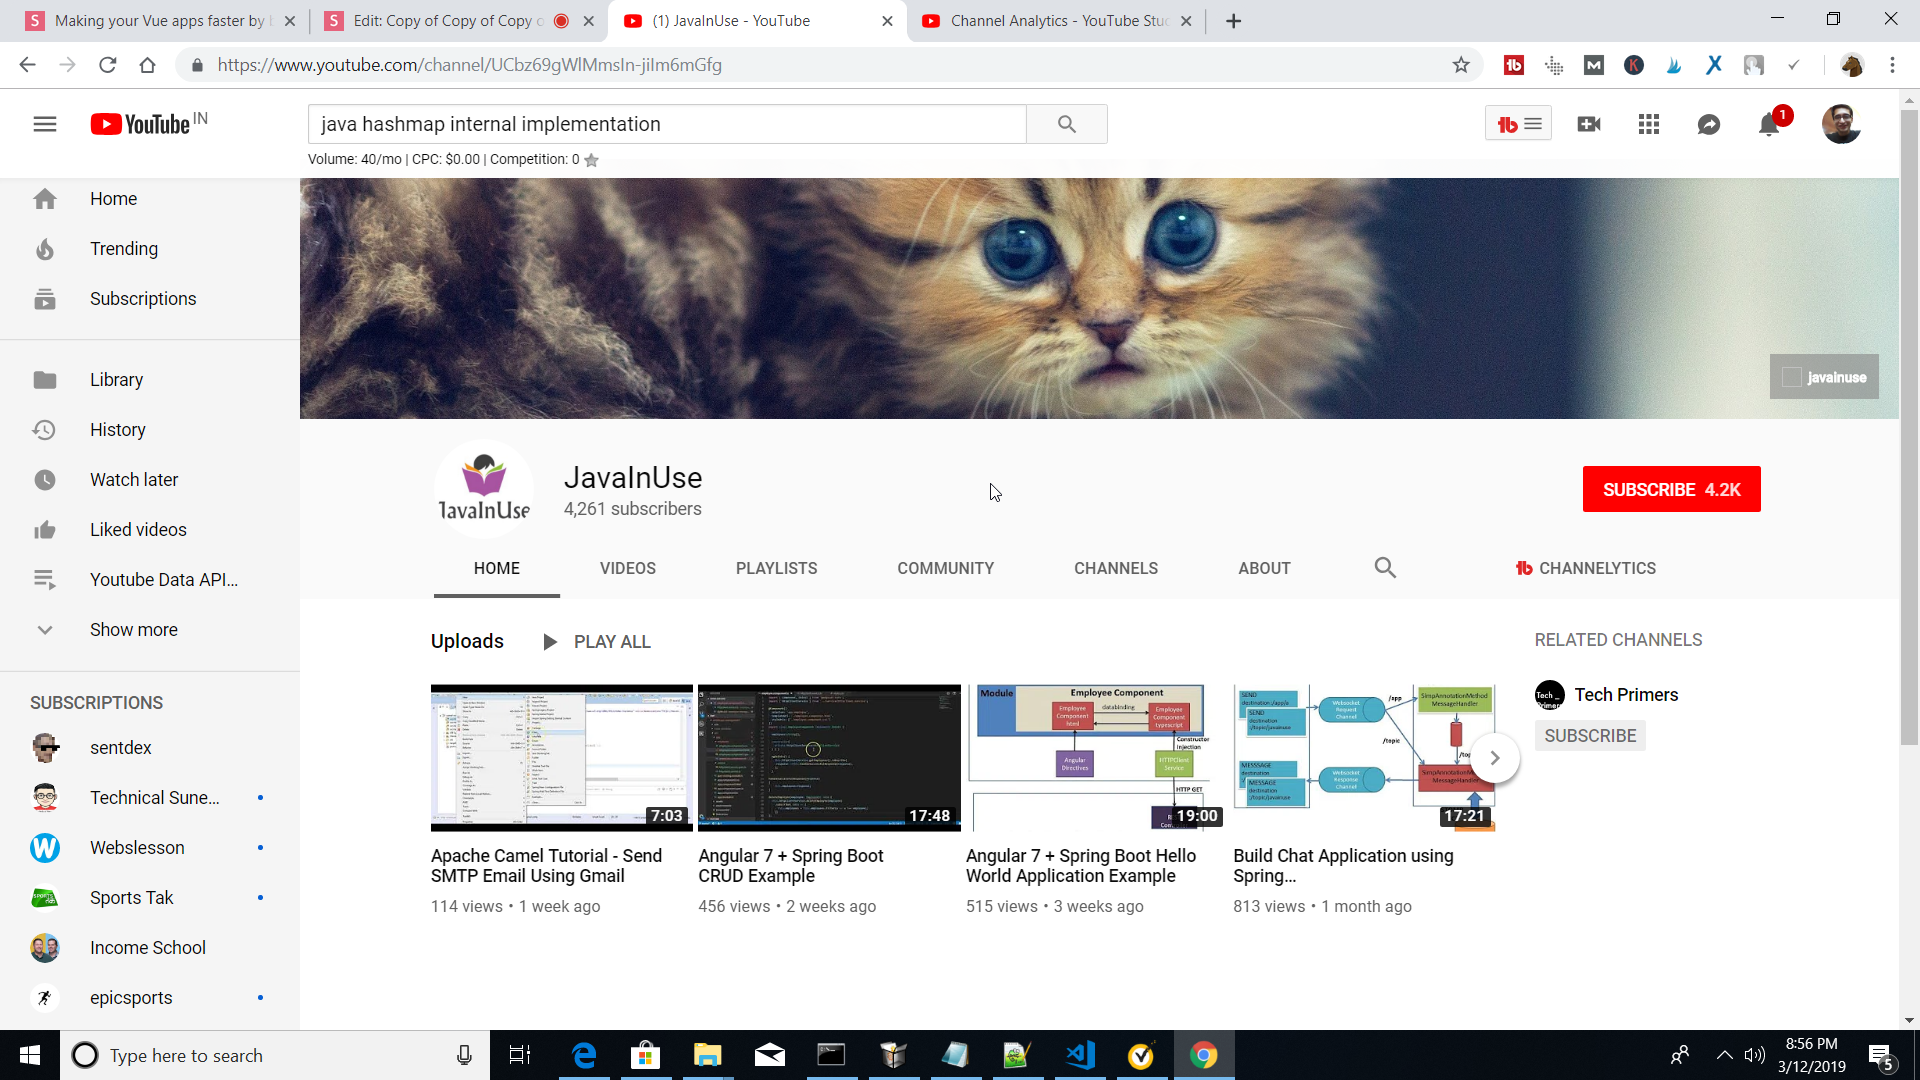Expand Show more in sidebar
The height and width of the screenshot is (1080, 1920).
click(x=133, y=630)
